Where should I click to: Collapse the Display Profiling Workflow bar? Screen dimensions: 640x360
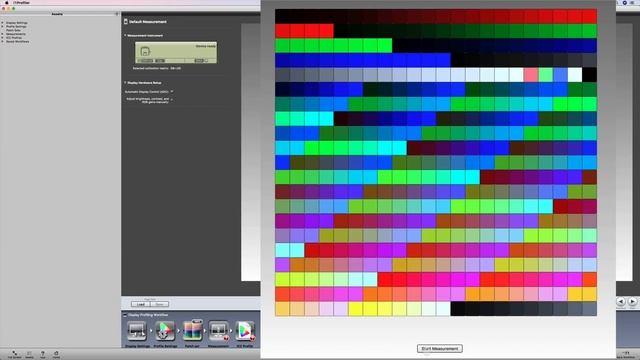coord(125,315)
